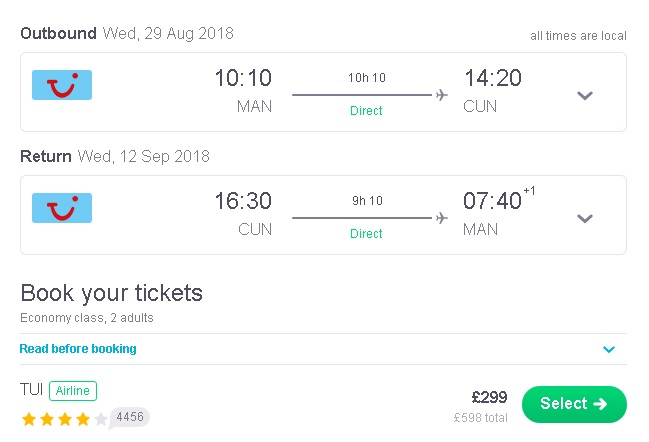This screenshot has width=649, height=442.
Task: Click the green Airline badge
Action: pyautogui.click(x=73, y=391)
